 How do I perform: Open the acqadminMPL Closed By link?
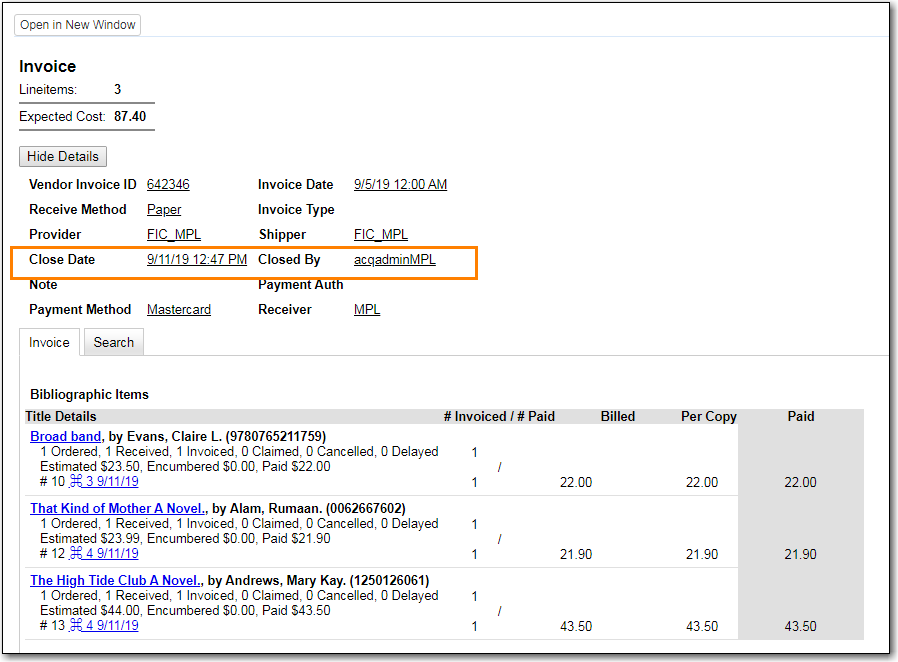394,259
